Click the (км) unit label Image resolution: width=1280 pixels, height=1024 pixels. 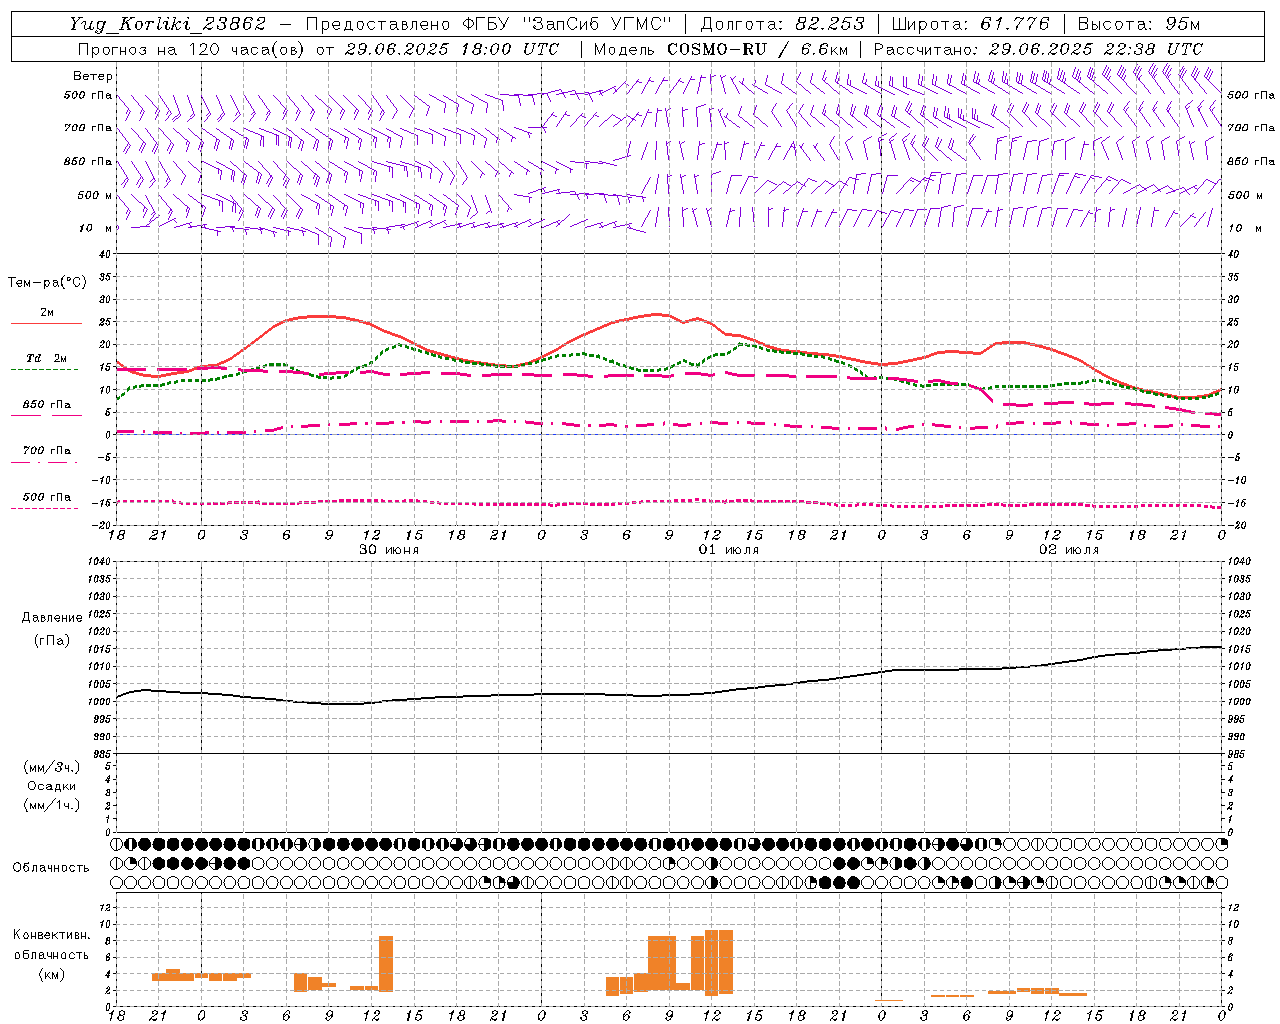(52, 974)
